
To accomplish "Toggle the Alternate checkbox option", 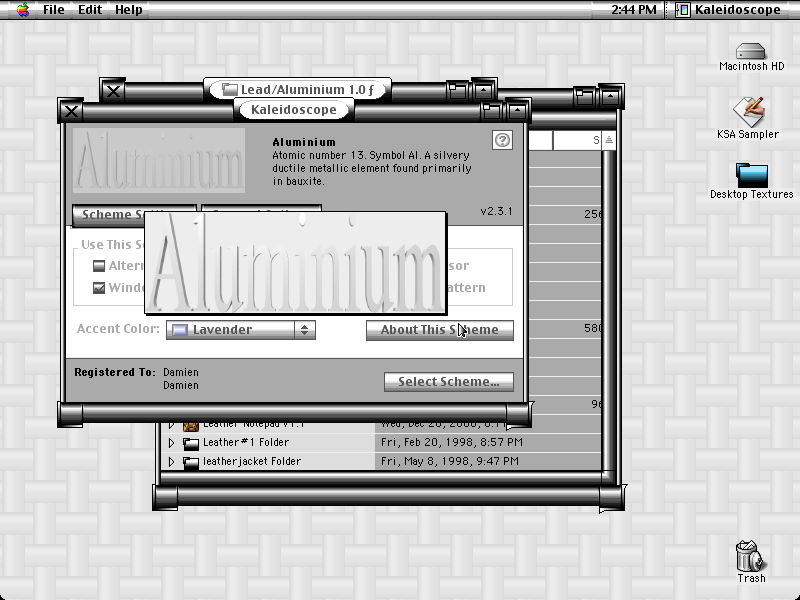I will coord(99,266).
